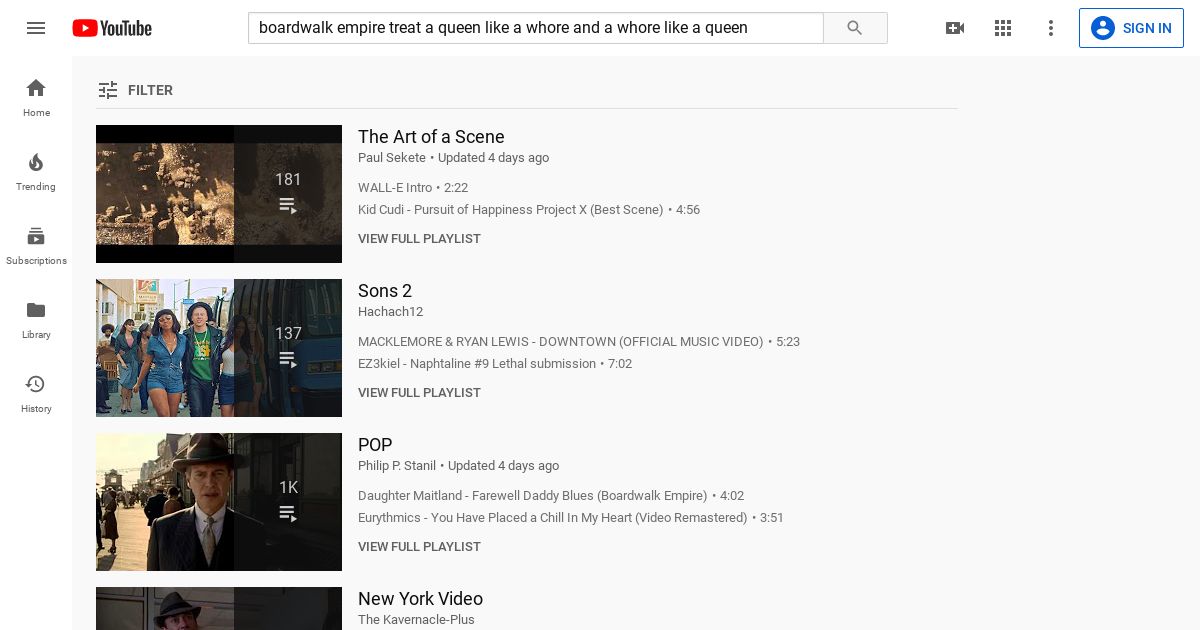Visit Hachach12's channel
Image resolution: width=1200 pixels, height=630 pixels.
pos(390,312)
